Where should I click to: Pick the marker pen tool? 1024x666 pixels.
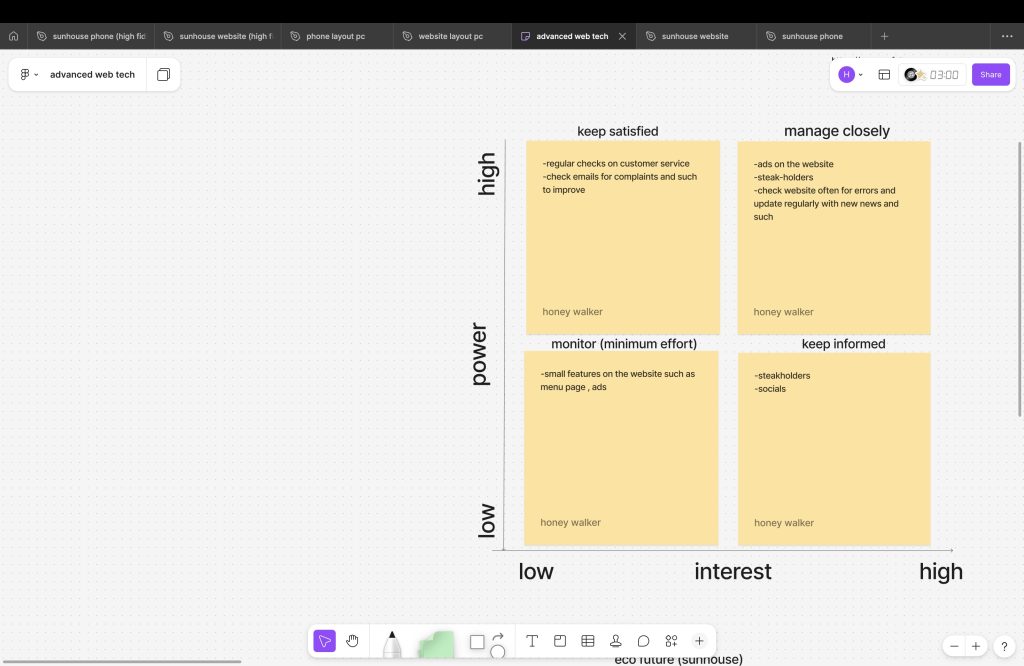pos(392,643)
